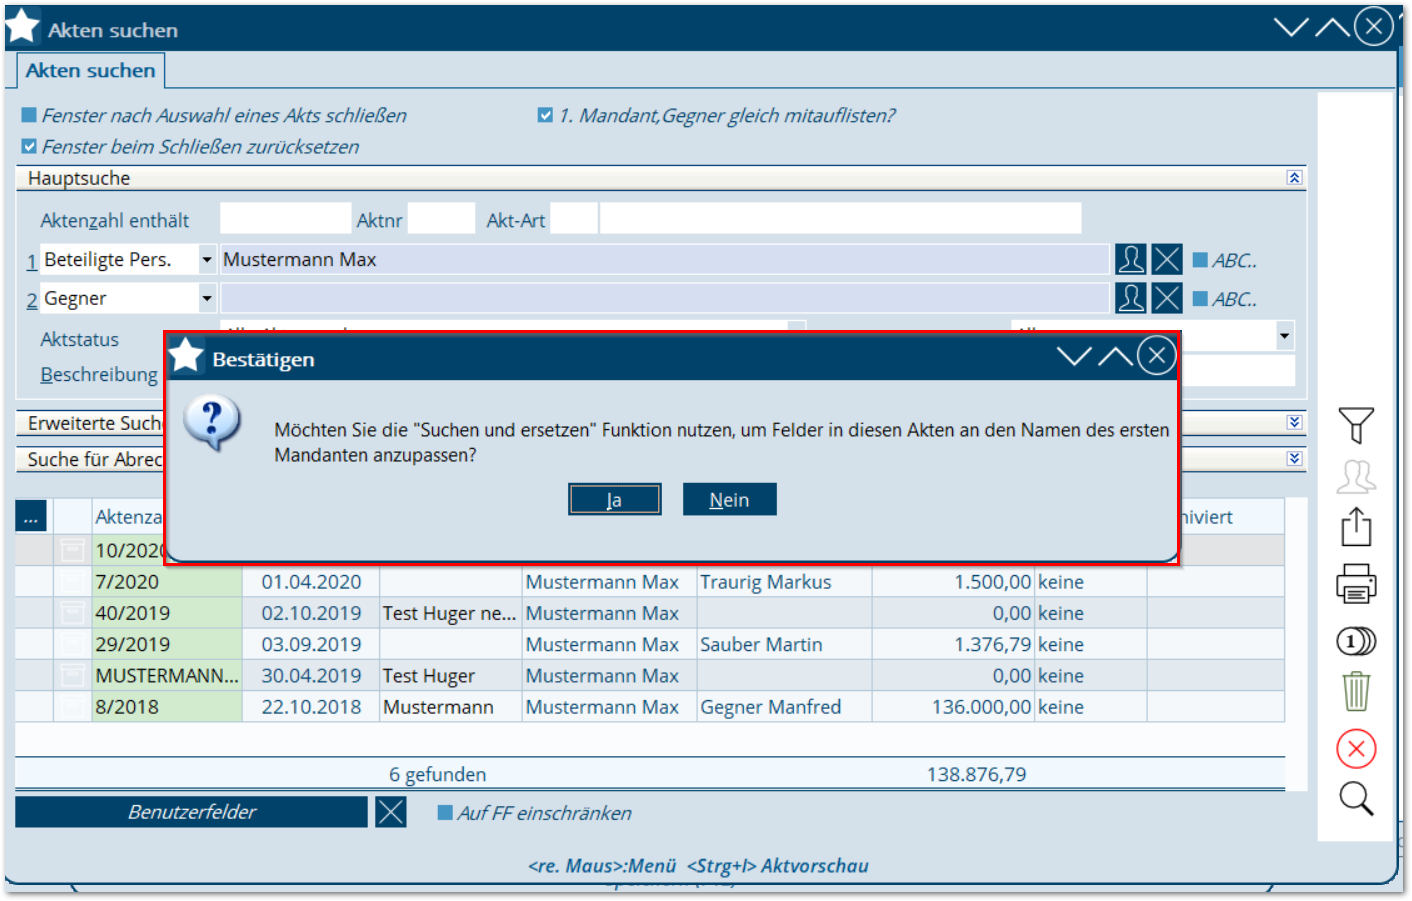Open person picker for Beteiligte Pers. row
The width and height of the screenshot is (1412, 901).
[x=1131, y=260]
